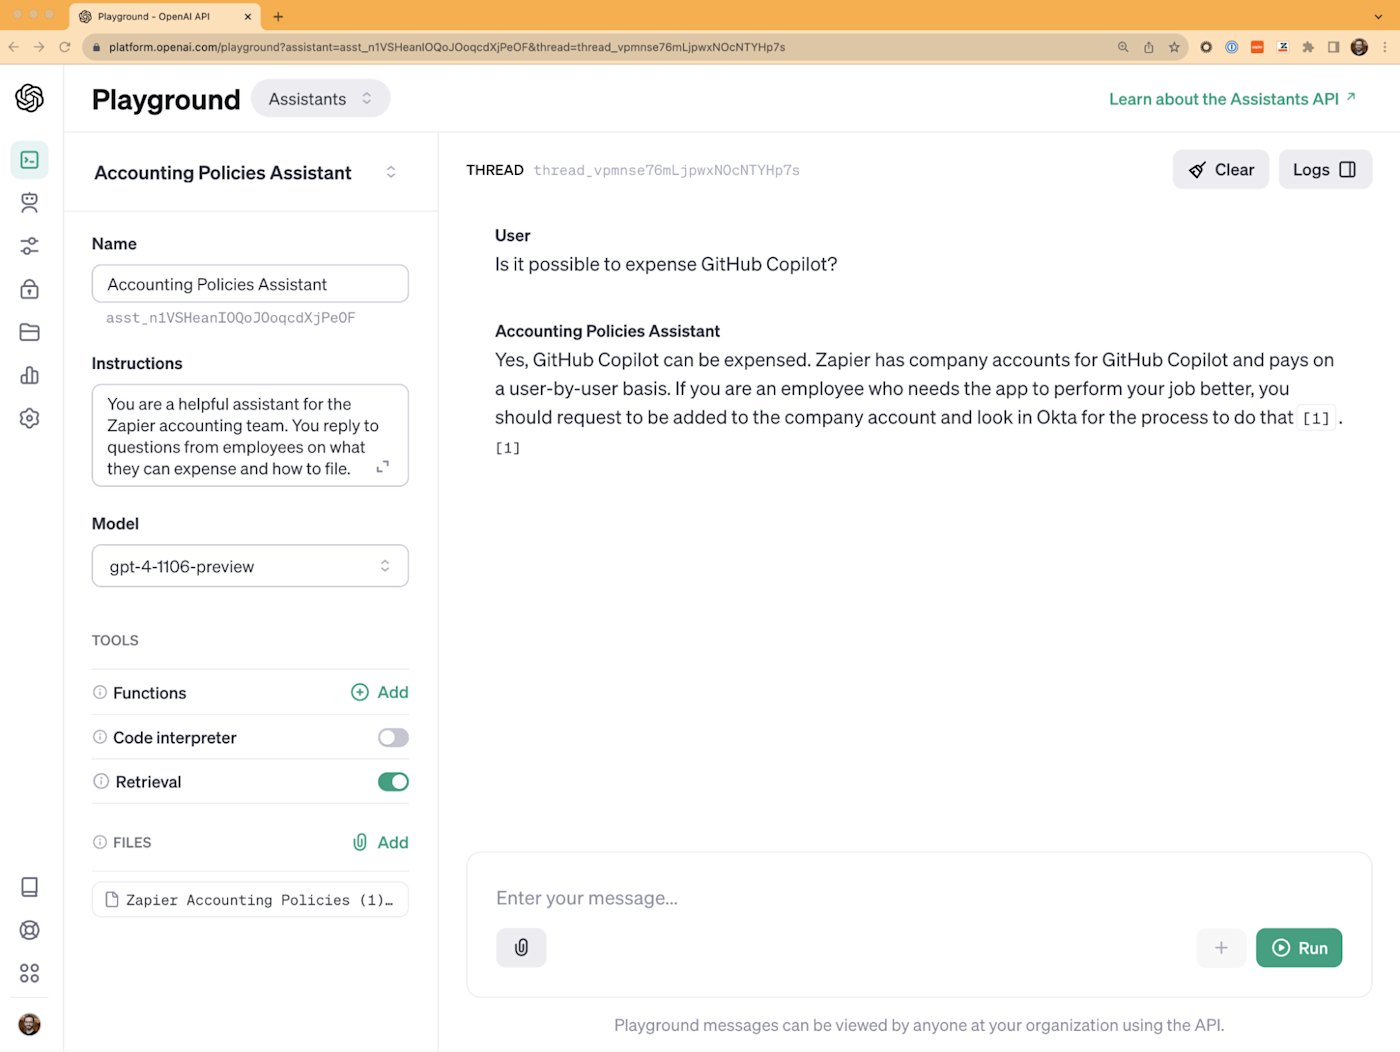The width and height of the screenshot is (1400, 1052).
Task: Click the Name input field
Action: pos(250,284)
